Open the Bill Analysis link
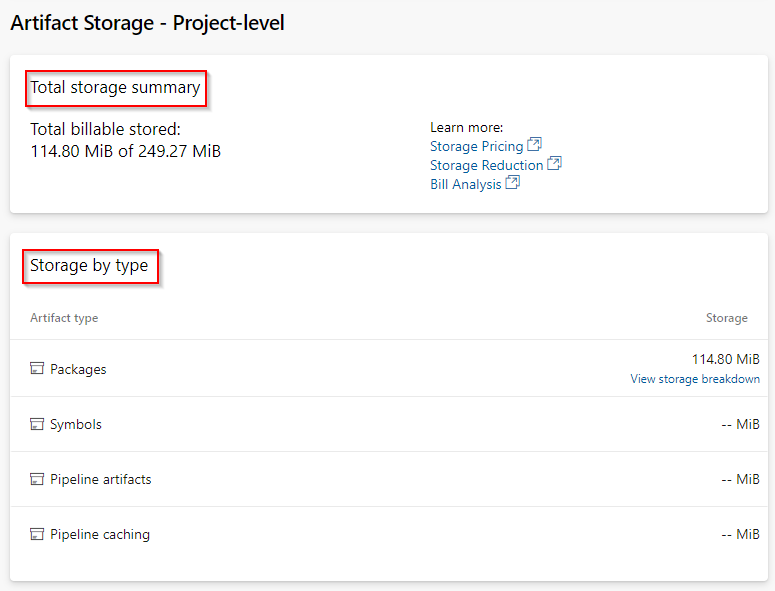The image size is (775, 591). pyautogui.click(x=465, y=184)
